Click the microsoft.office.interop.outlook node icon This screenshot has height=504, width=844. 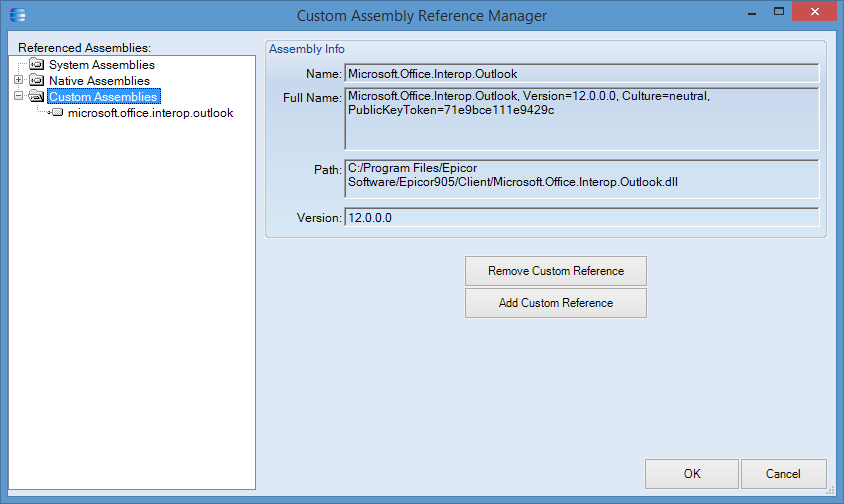[x=58, y=113]
